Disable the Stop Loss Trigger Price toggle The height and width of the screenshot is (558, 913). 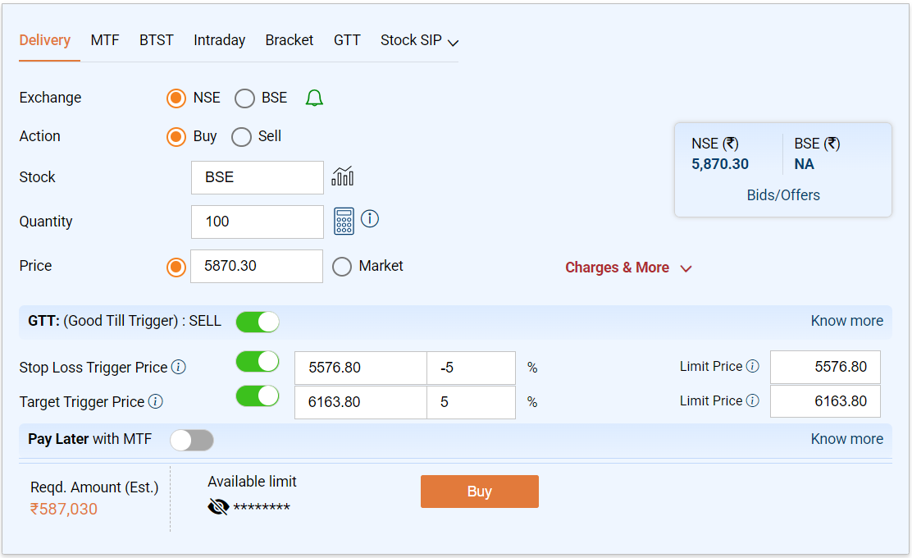257,362
